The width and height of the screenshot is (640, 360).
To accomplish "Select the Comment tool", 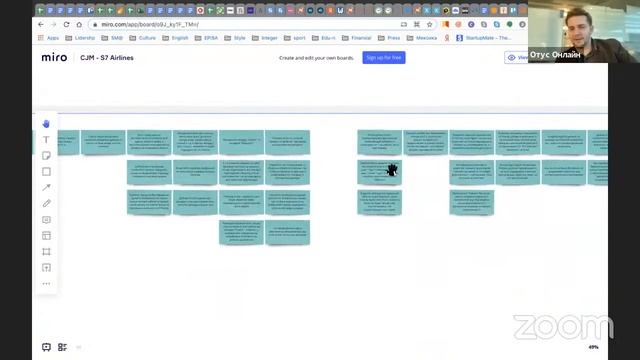I will [46, 220].
